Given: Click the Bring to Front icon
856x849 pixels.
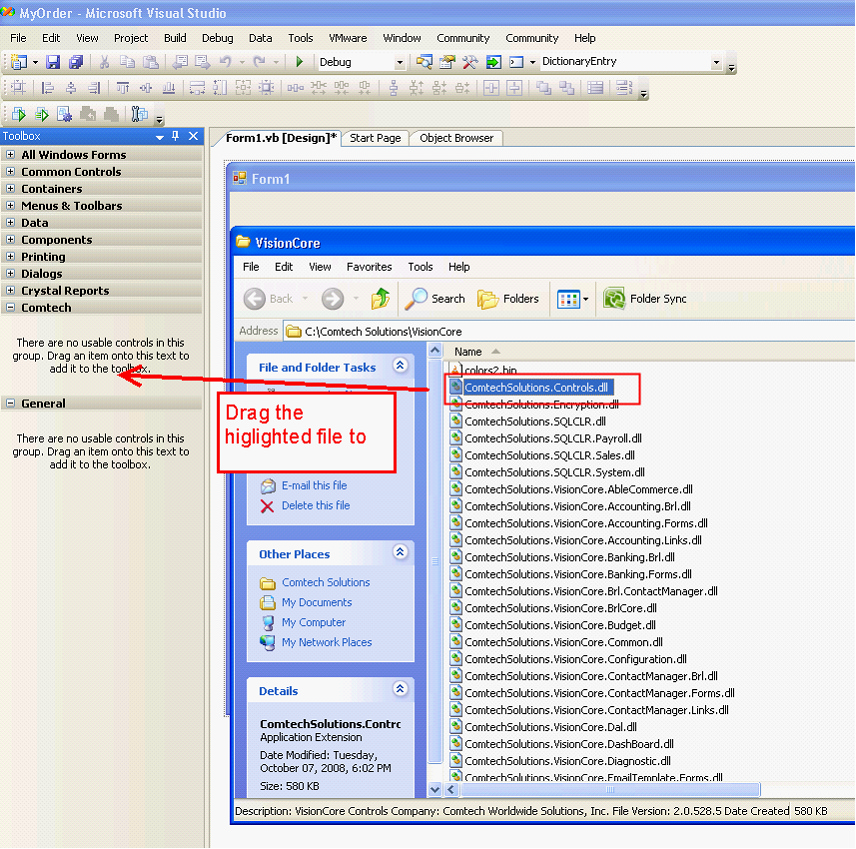Looking at the screenshot, I should coord(543,88).
